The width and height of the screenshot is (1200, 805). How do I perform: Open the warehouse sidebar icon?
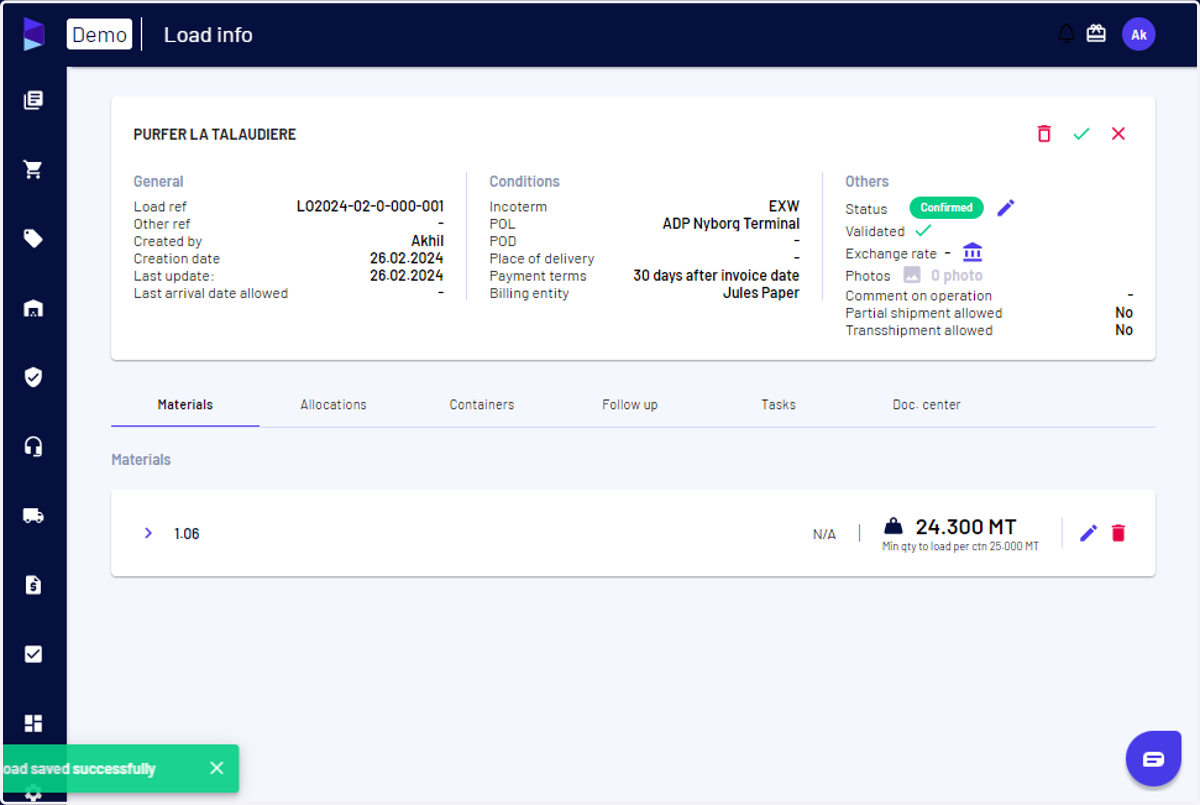[x=33, y=308]
